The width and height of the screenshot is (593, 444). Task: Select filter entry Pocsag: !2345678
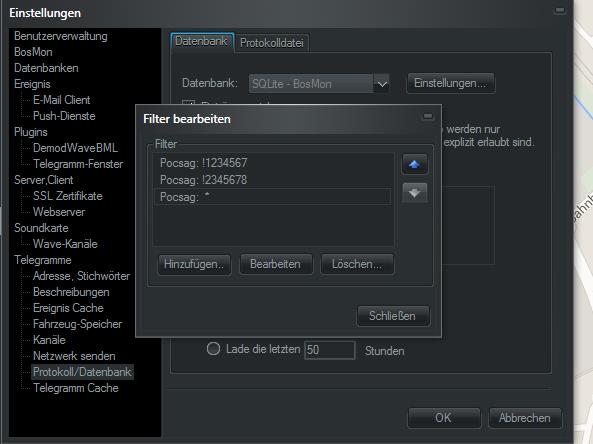click(272, 180)
